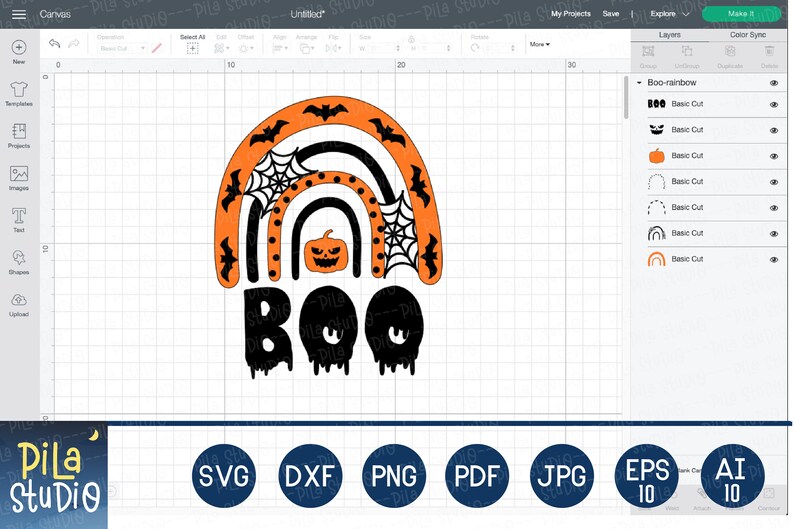The height and width of the screenshot is (529, 794).
Task: Select the orange pumpkin layer thumbnail
Action: (x=657, y=156)
